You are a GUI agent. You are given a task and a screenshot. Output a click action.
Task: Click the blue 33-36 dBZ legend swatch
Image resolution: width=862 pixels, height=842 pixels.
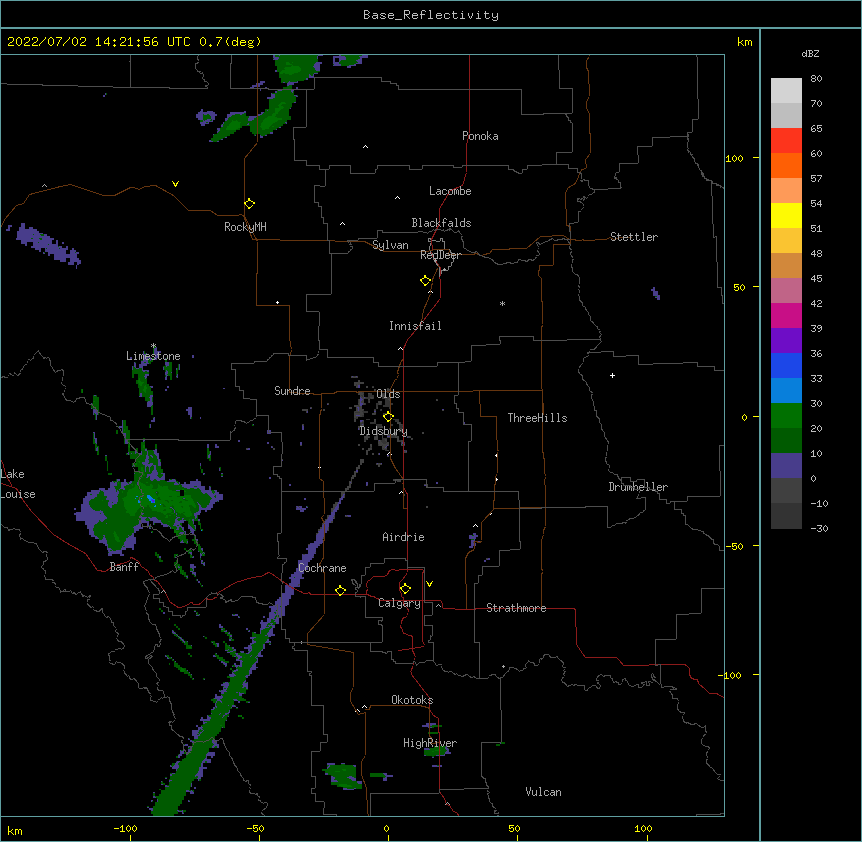pos(786,366)
